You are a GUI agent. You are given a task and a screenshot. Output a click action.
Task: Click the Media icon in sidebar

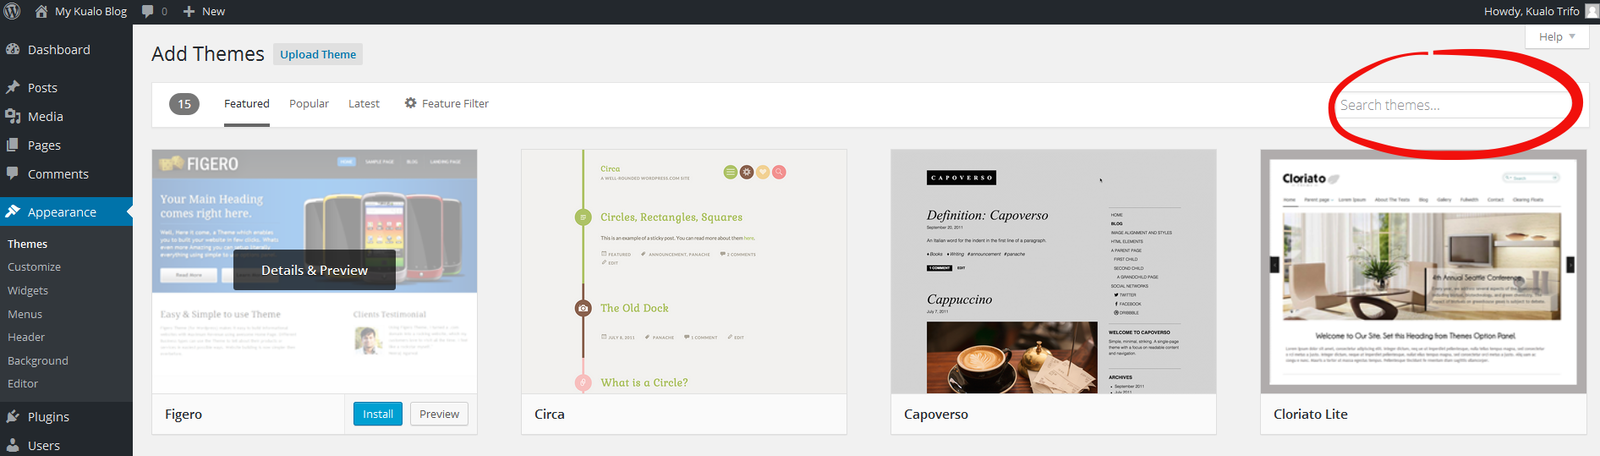tap(13, 116)
